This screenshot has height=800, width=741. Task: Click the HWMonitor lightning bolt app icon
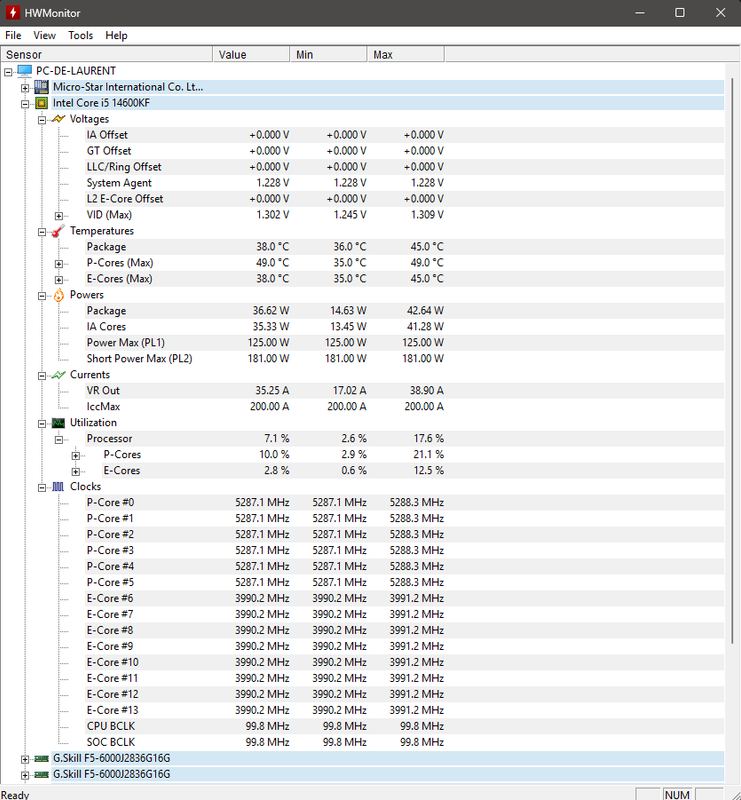pyautogui.click(x=13, y=12)
